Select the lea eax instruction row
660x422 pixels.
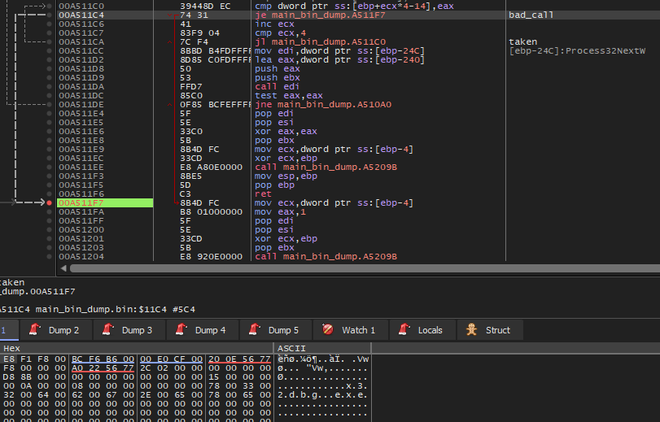click(339, 60)
